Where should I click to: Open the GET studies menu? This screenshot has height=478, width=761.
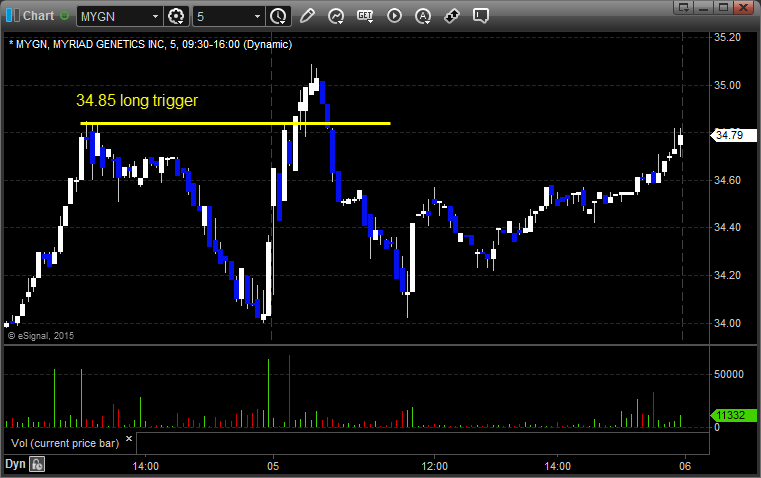click(365, 16)
